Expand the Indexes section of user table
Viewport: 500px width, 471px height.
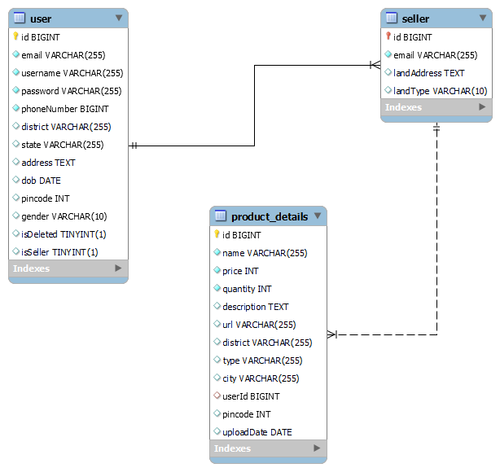pos(118,268)
